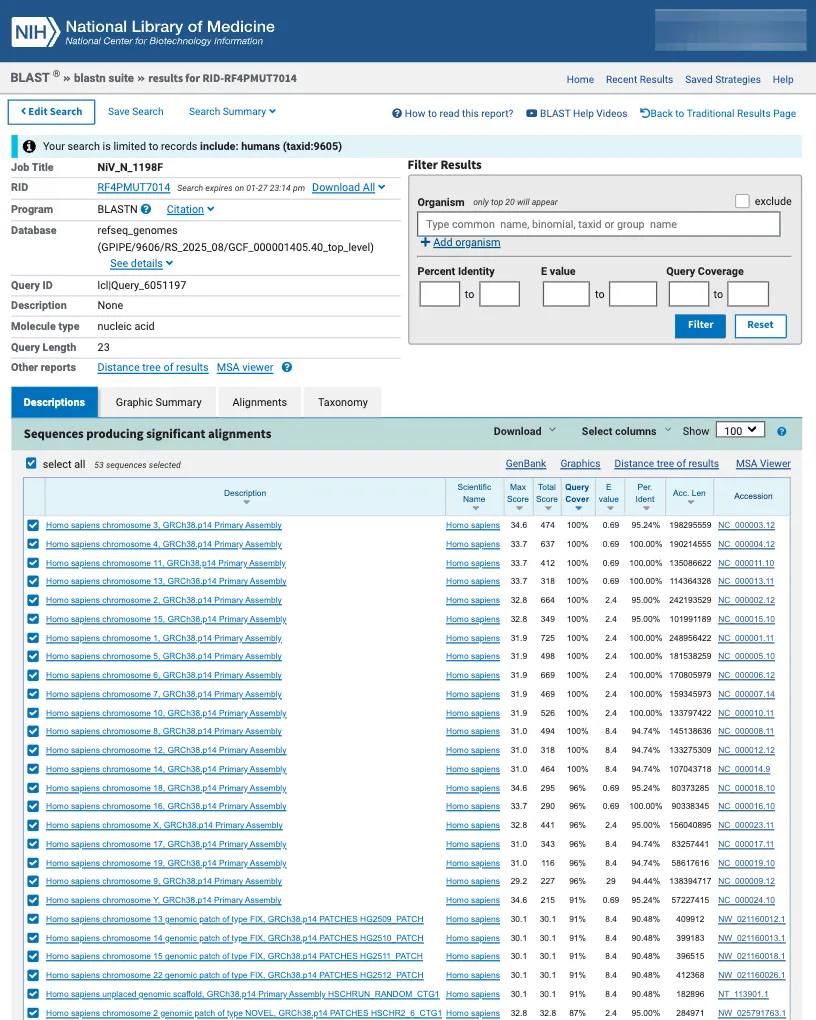
Task: Open Recent Results page
Action: (639, 79)
